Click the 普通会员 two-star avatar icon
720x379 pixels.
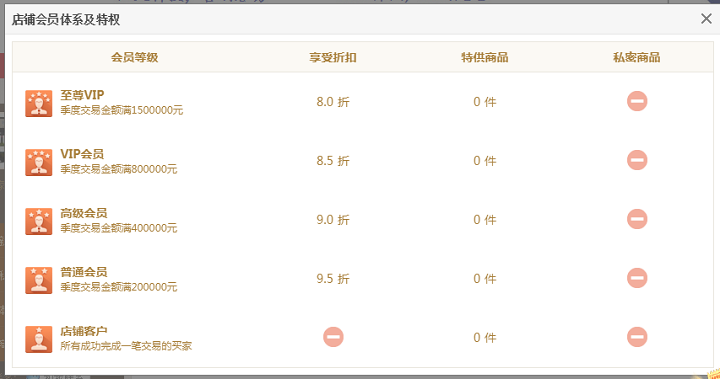39,280
